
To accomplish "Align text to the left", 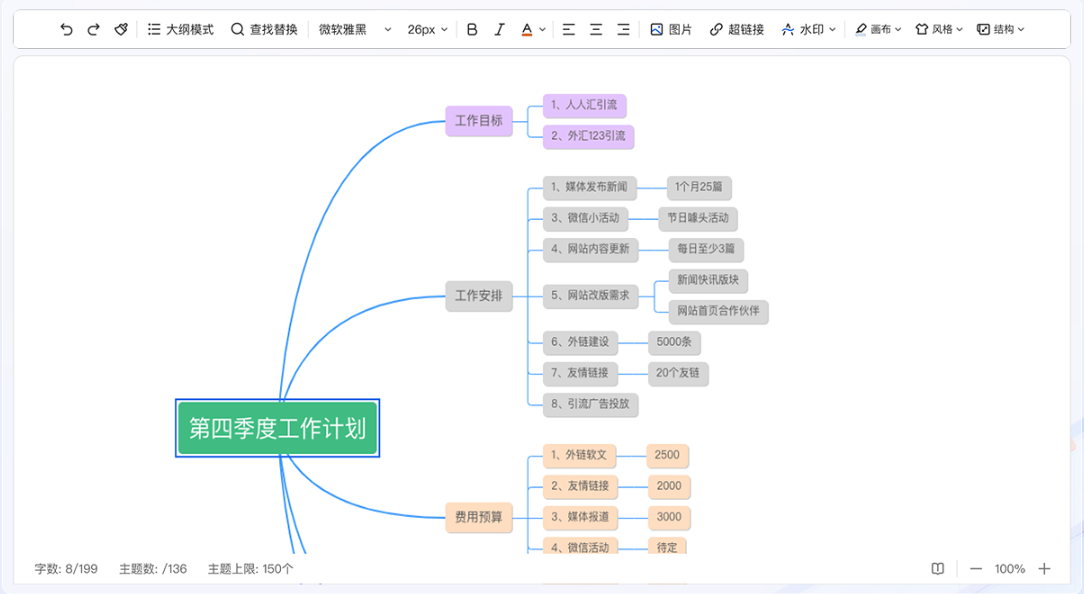I will click(x=568, y=30).
